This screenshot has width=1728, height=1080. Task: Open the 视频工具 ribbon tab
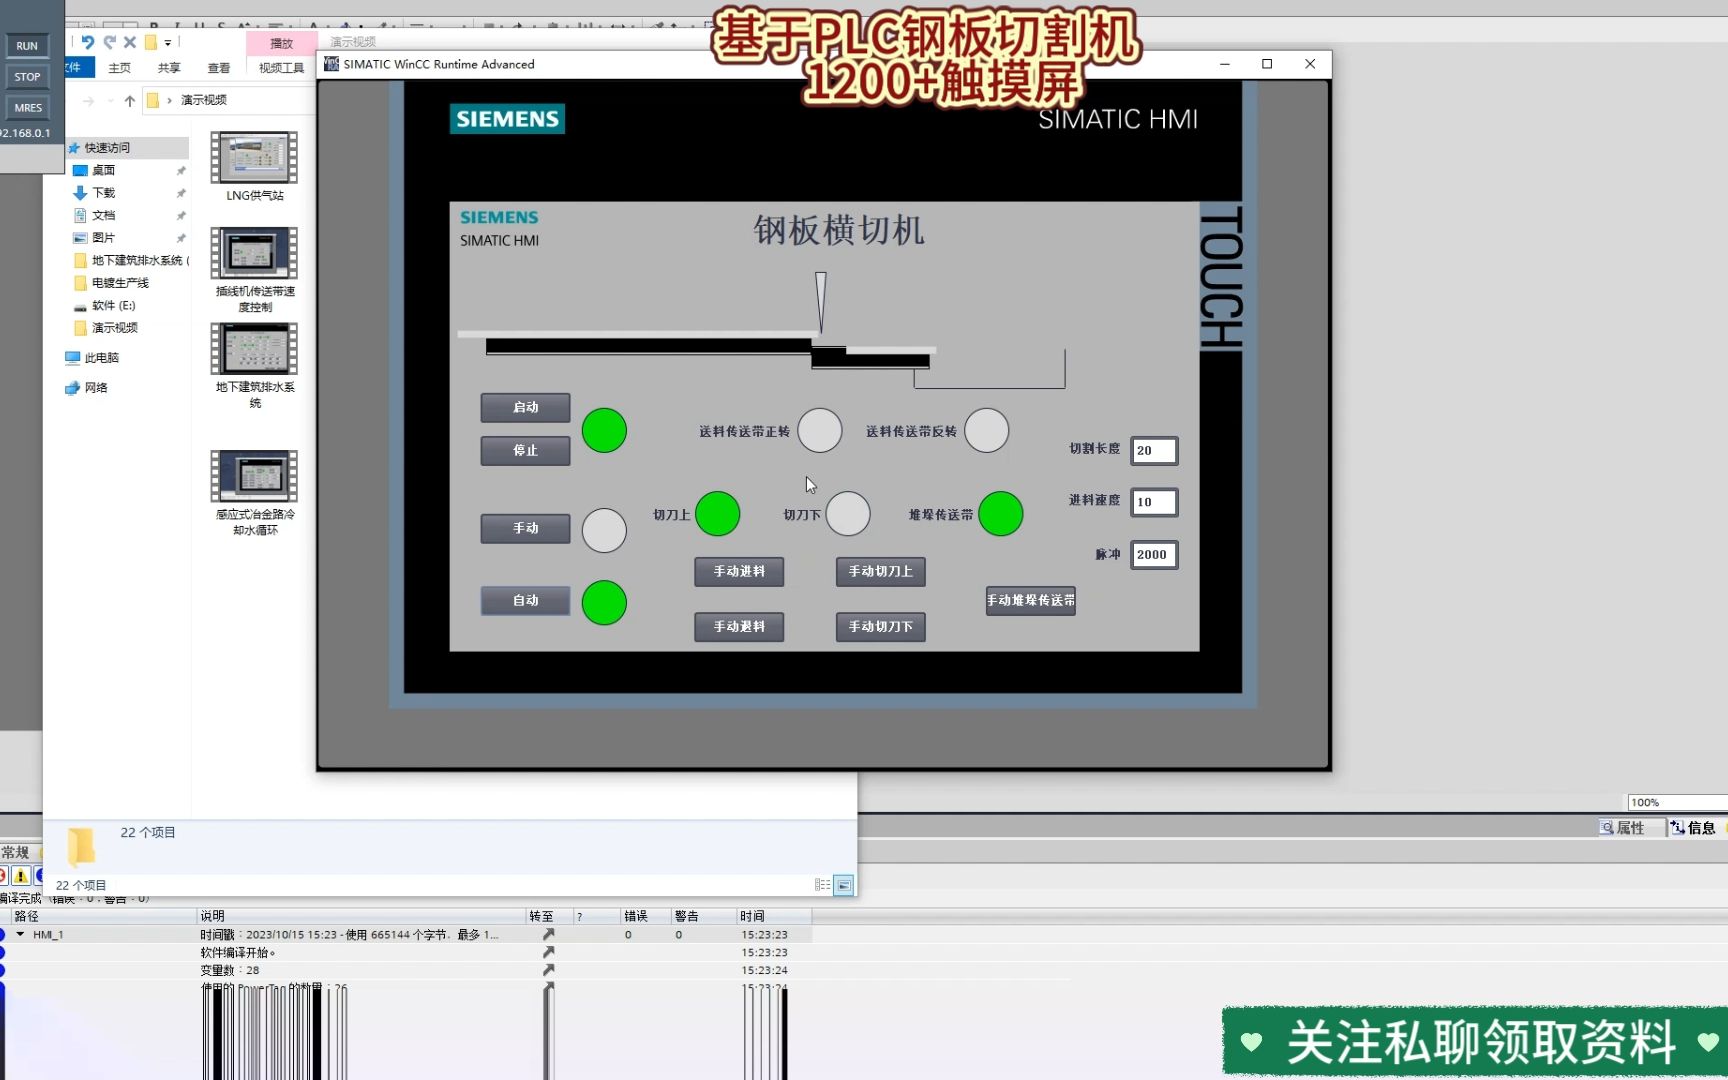[281, 68]
